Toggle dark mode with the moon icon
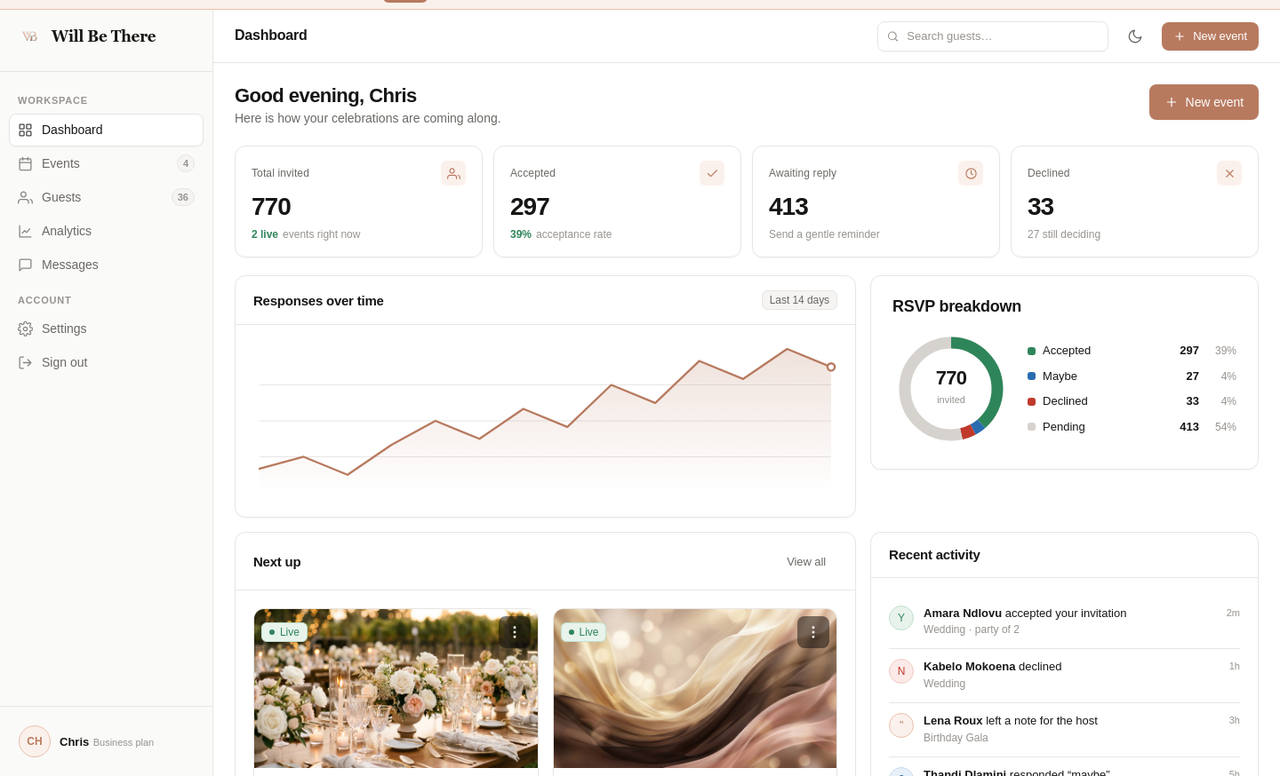 (x=1135, y=36)
